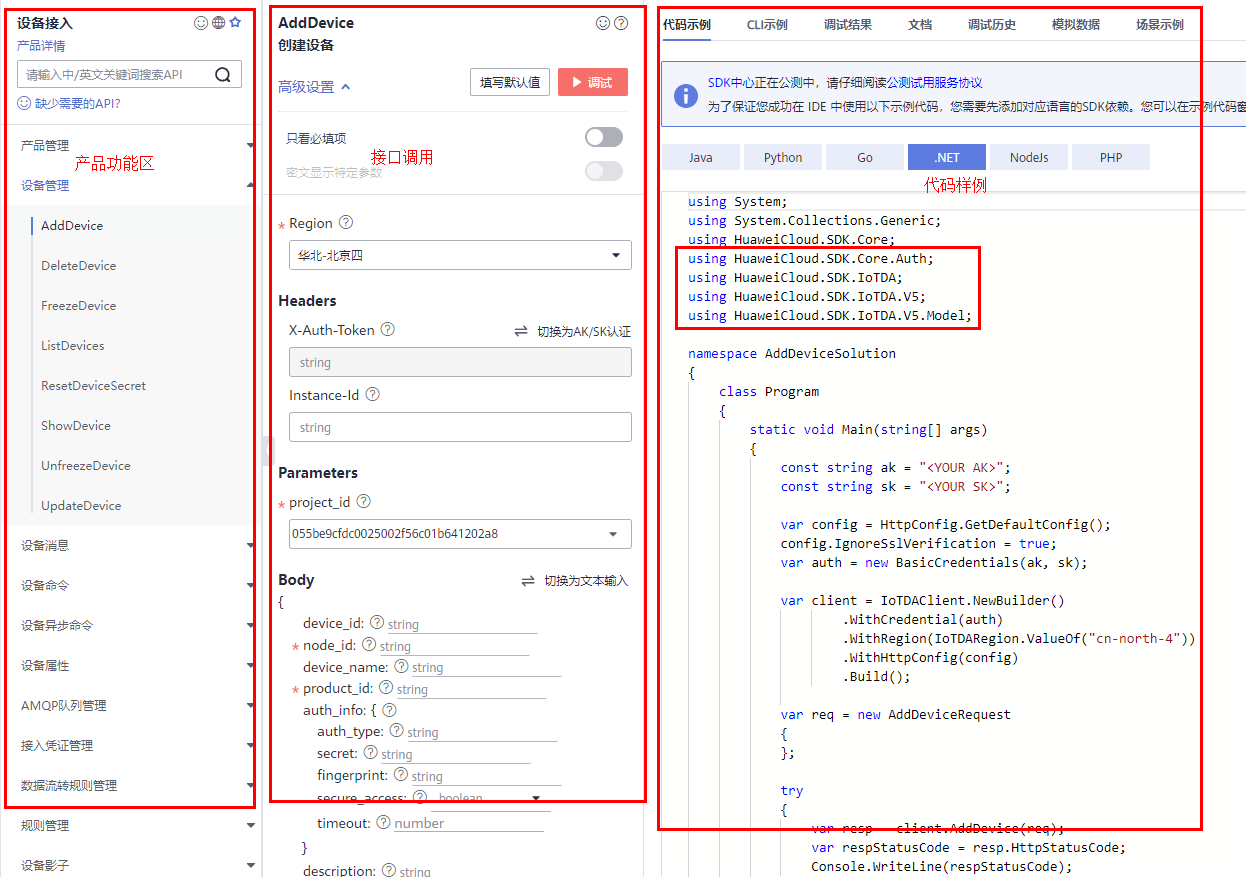Click the help icon next to description
The width and height of the screenshot is (1246, 877).
point(389,871)
